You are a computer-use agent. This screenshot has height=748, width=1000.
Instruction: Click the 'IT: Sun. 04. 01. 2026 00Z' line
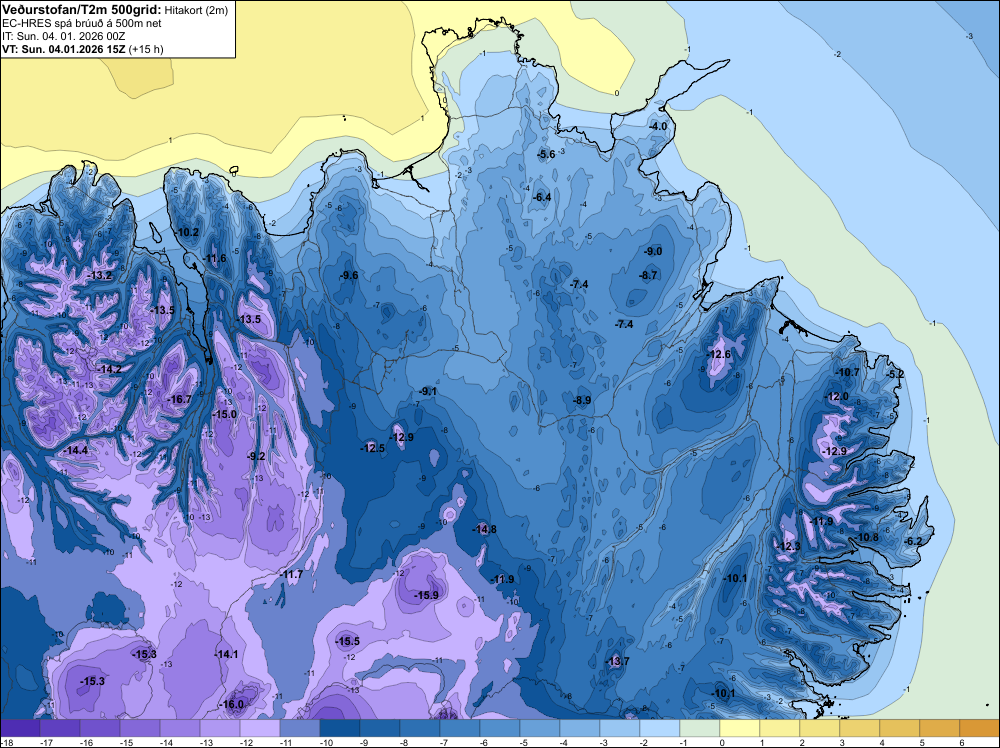coord(64,36)
